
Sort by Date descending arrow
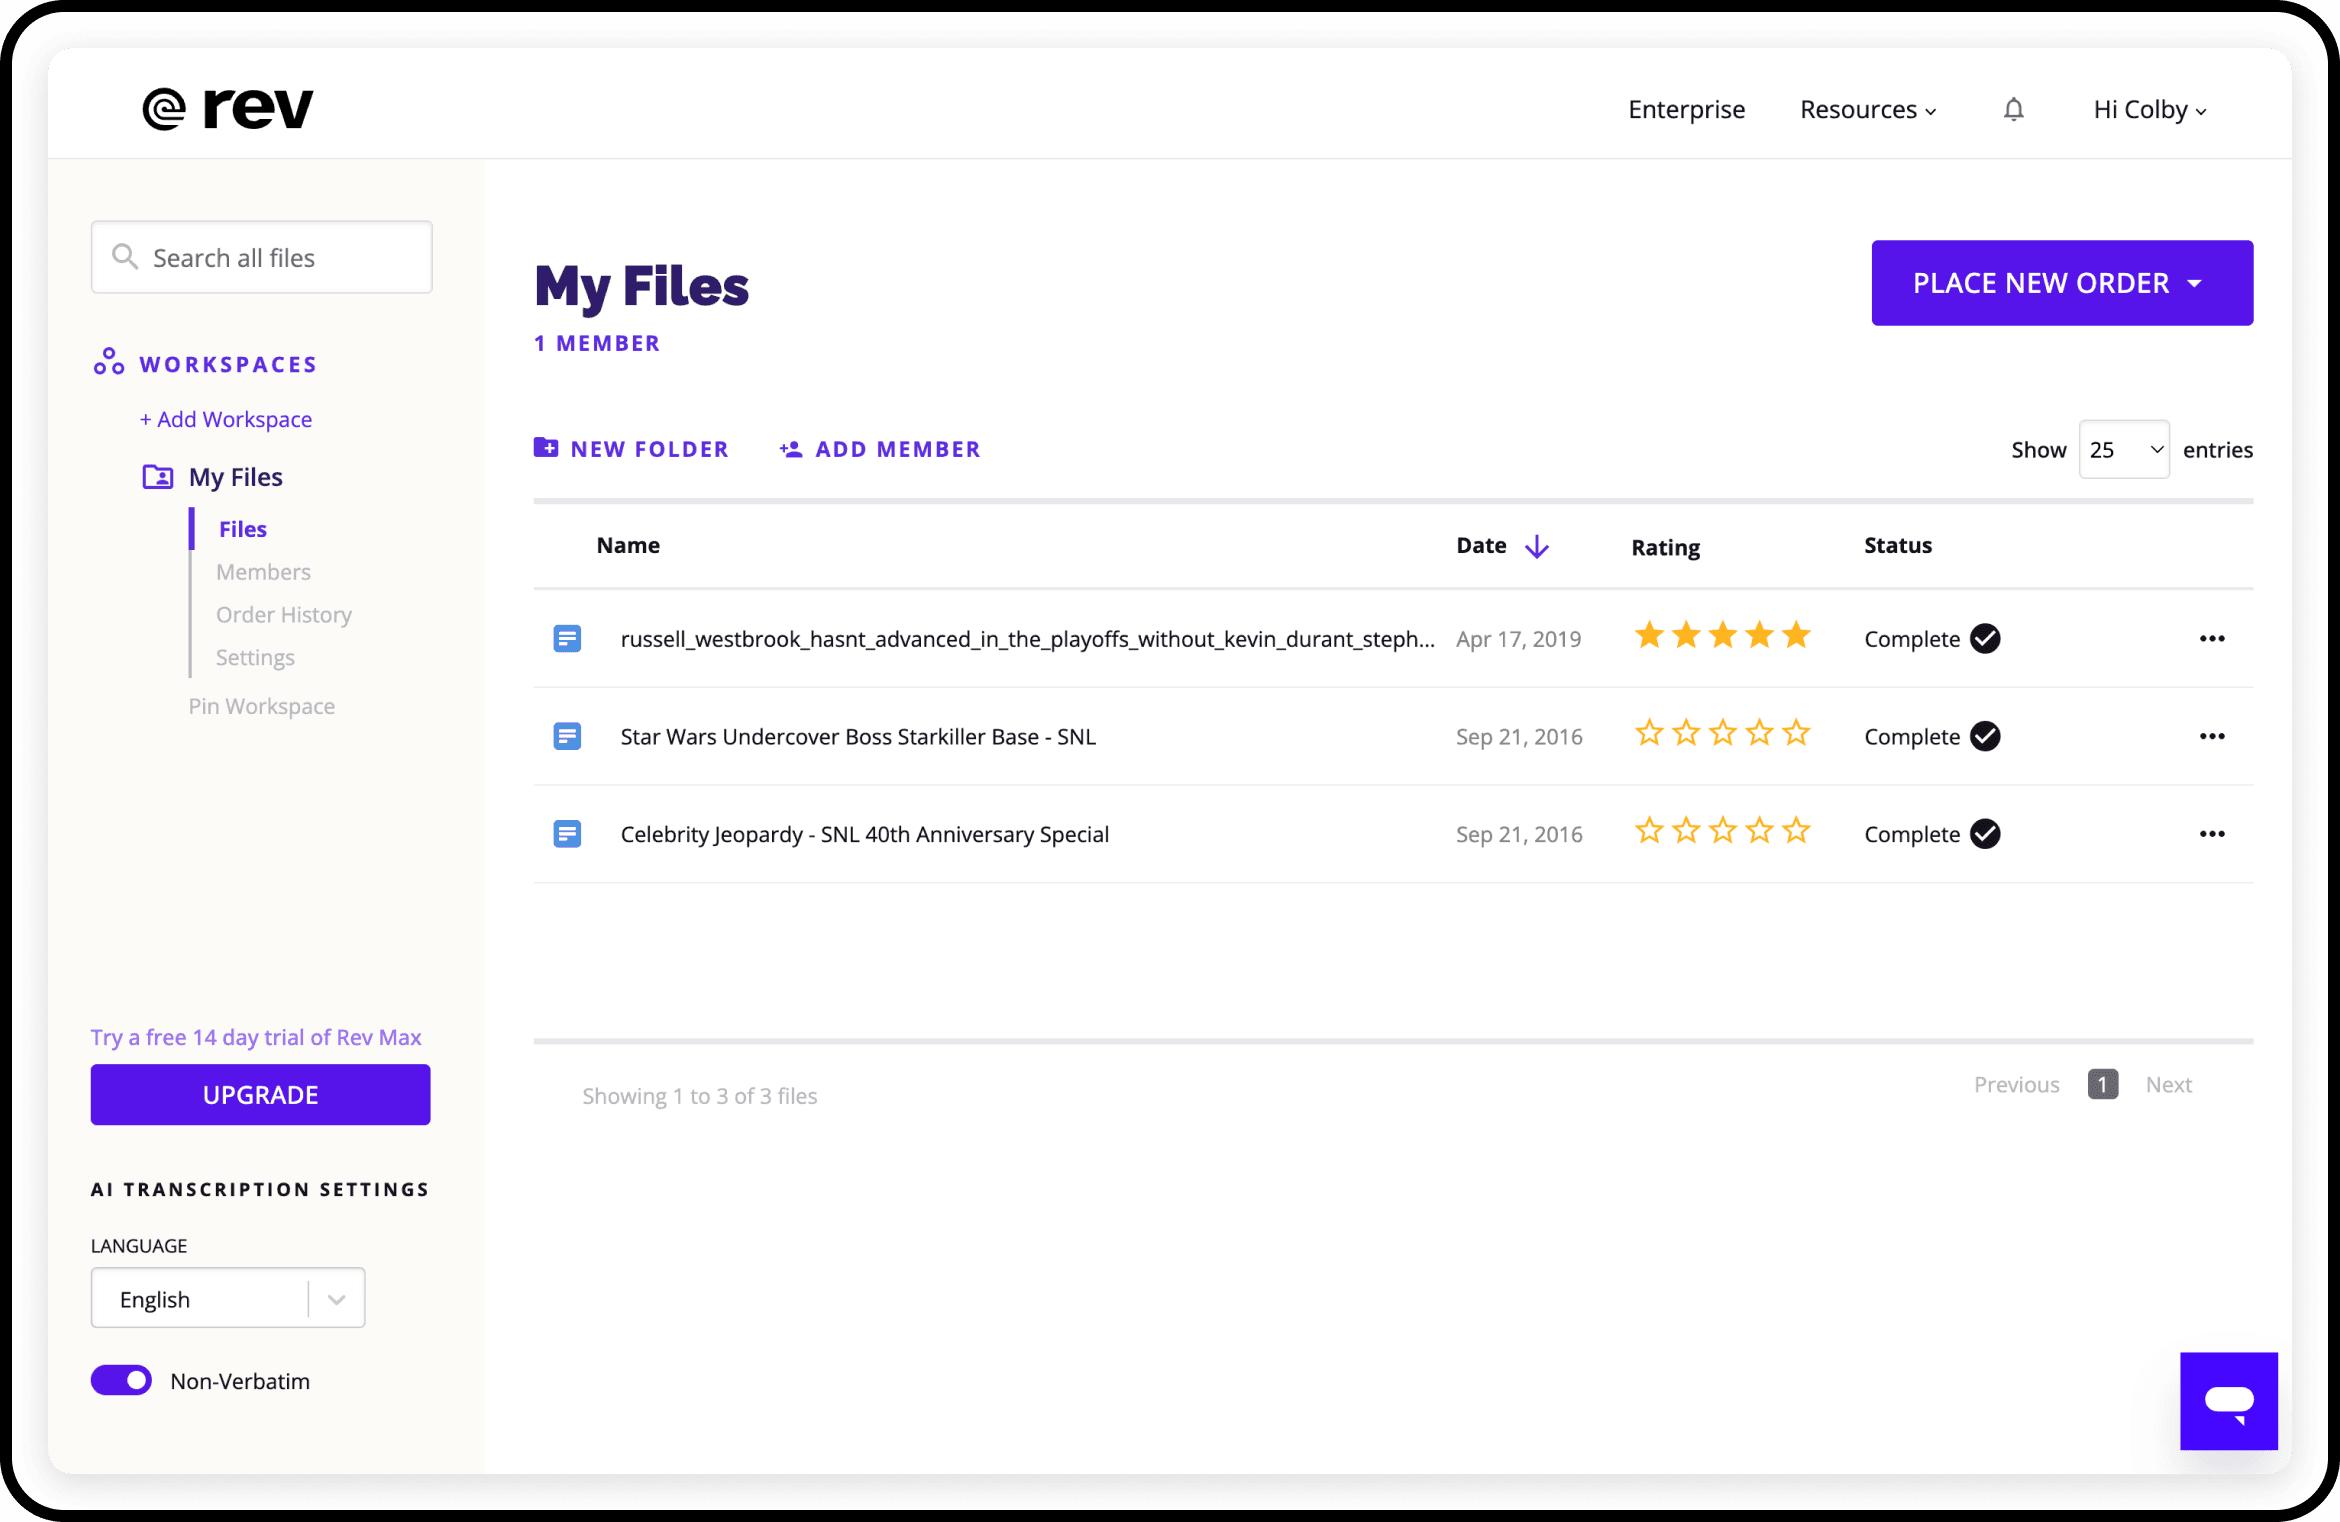coord(1537,546)
